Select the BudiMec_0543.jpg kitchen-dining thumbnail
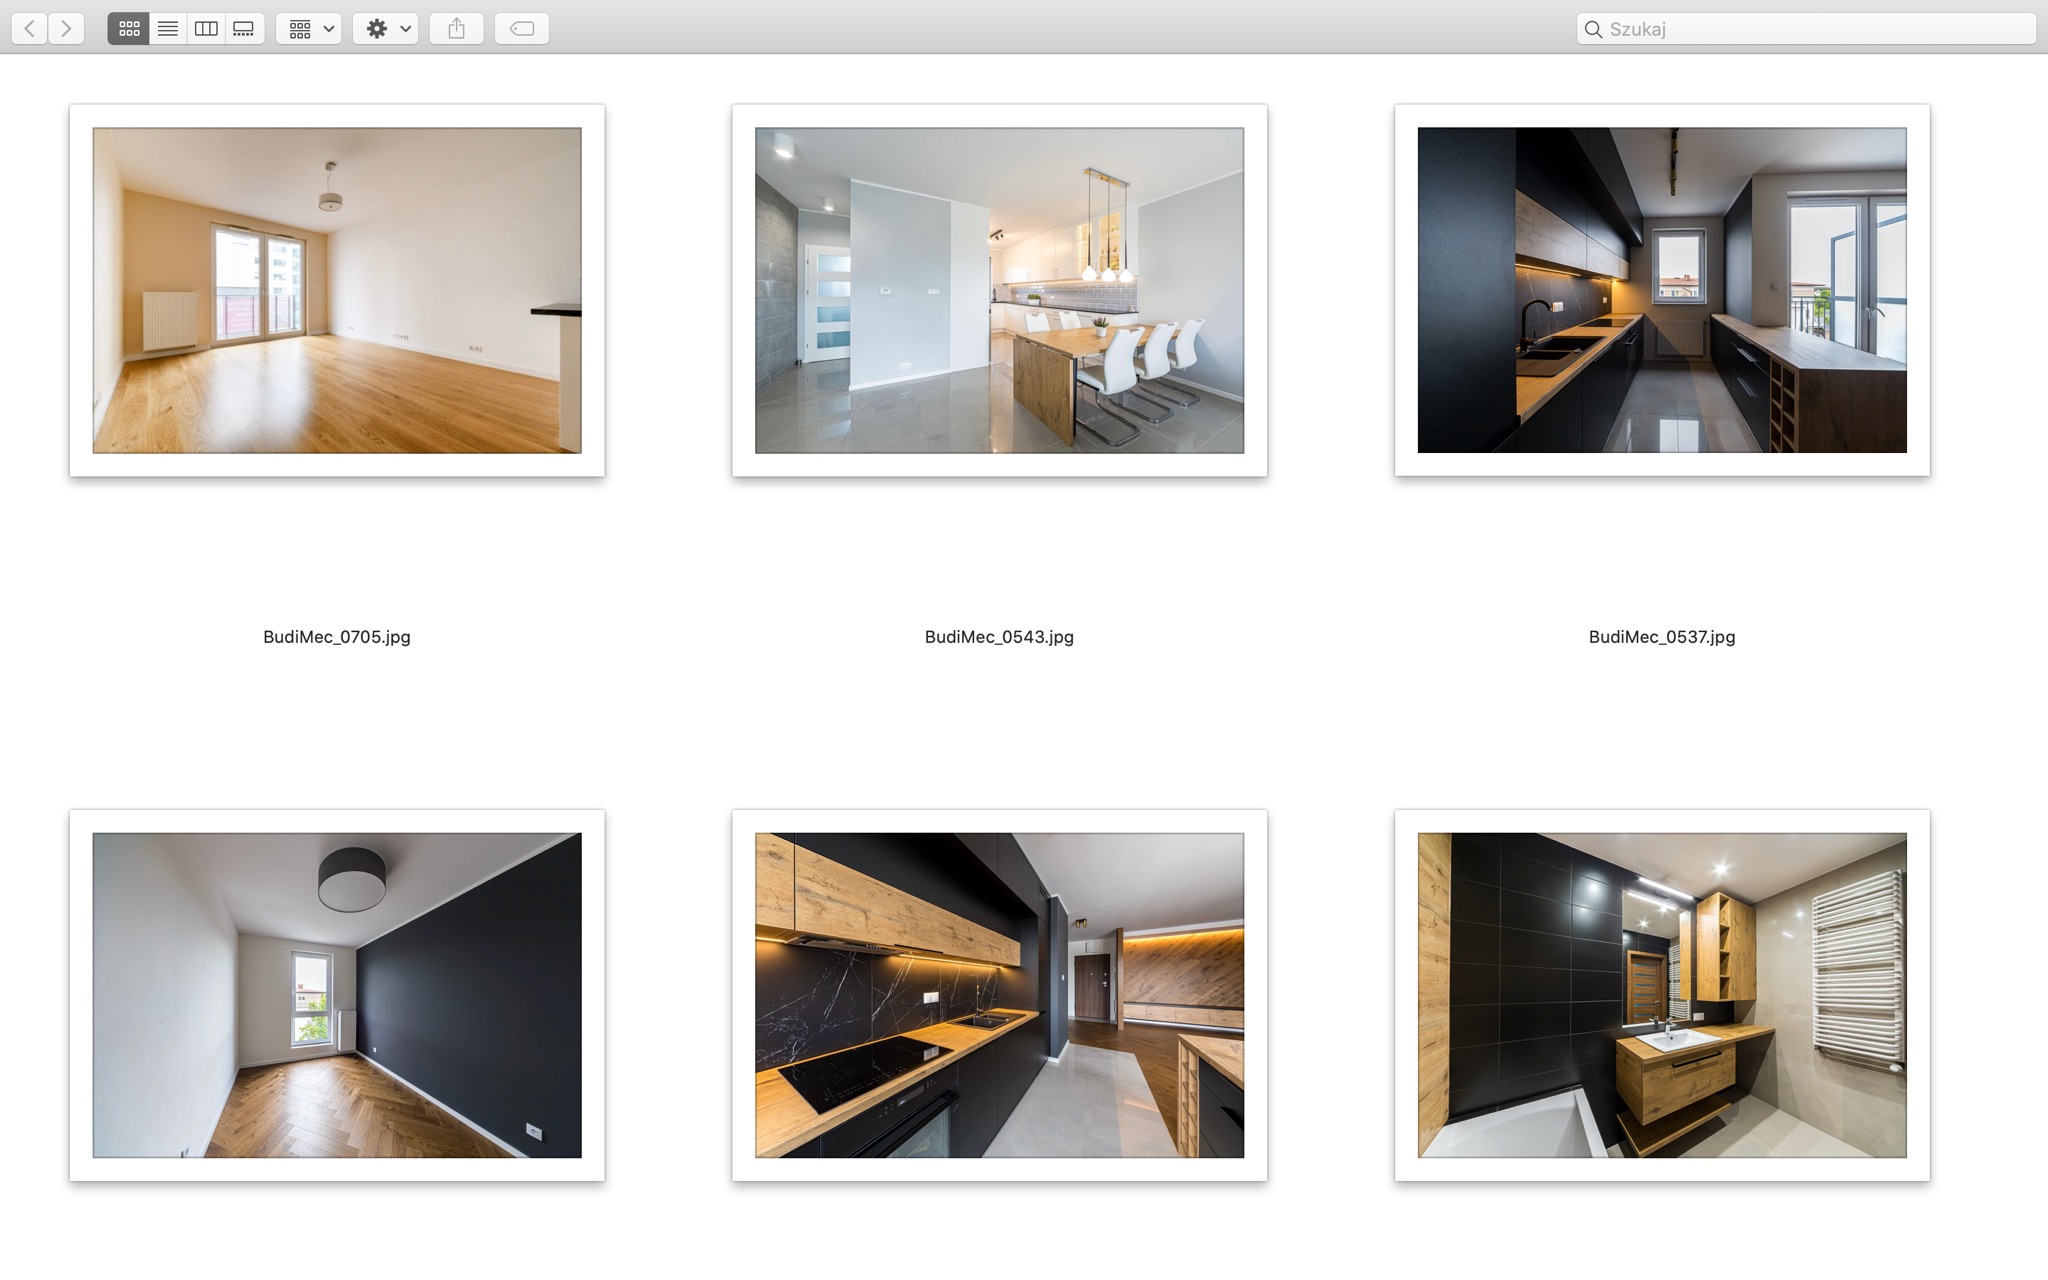Viewport: 2048px width, 1280px height. [999, 290]
